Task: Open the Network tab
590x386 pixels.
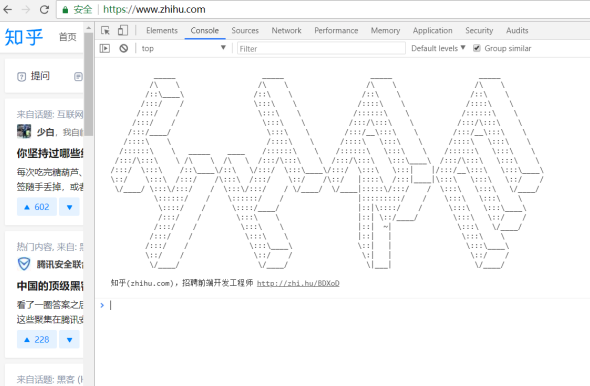Action: [286, 30]
